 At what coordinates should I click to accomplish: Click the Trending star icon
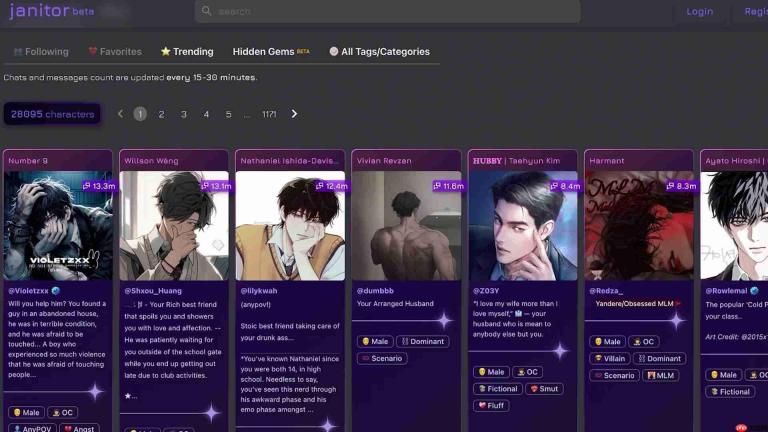[x=166, y=51]
